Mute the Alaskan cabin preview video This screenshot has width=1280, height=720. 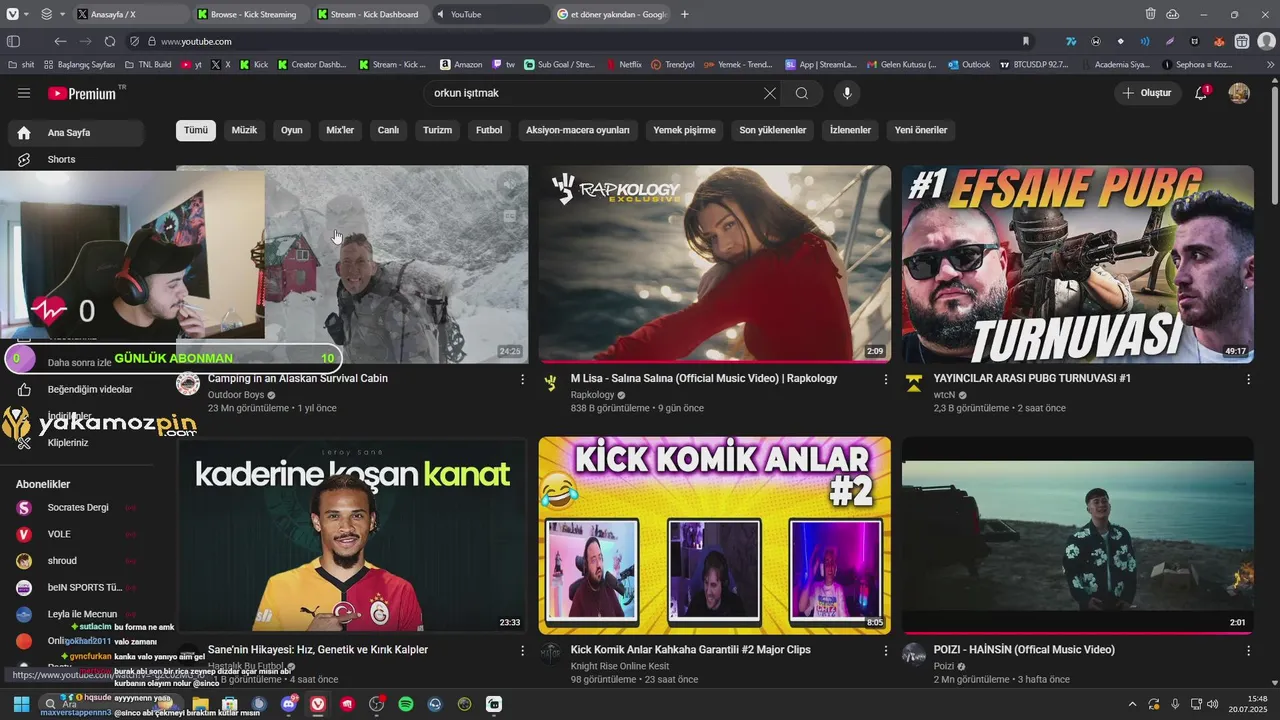click(510, 184)
